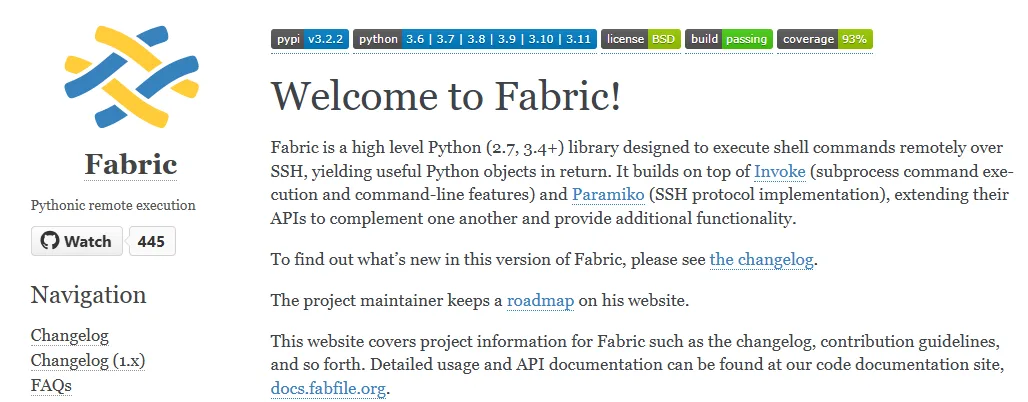The image size is (1028, 402).
Task: Click the pypi v3.2.2 badge
Action: pos(309,39)
